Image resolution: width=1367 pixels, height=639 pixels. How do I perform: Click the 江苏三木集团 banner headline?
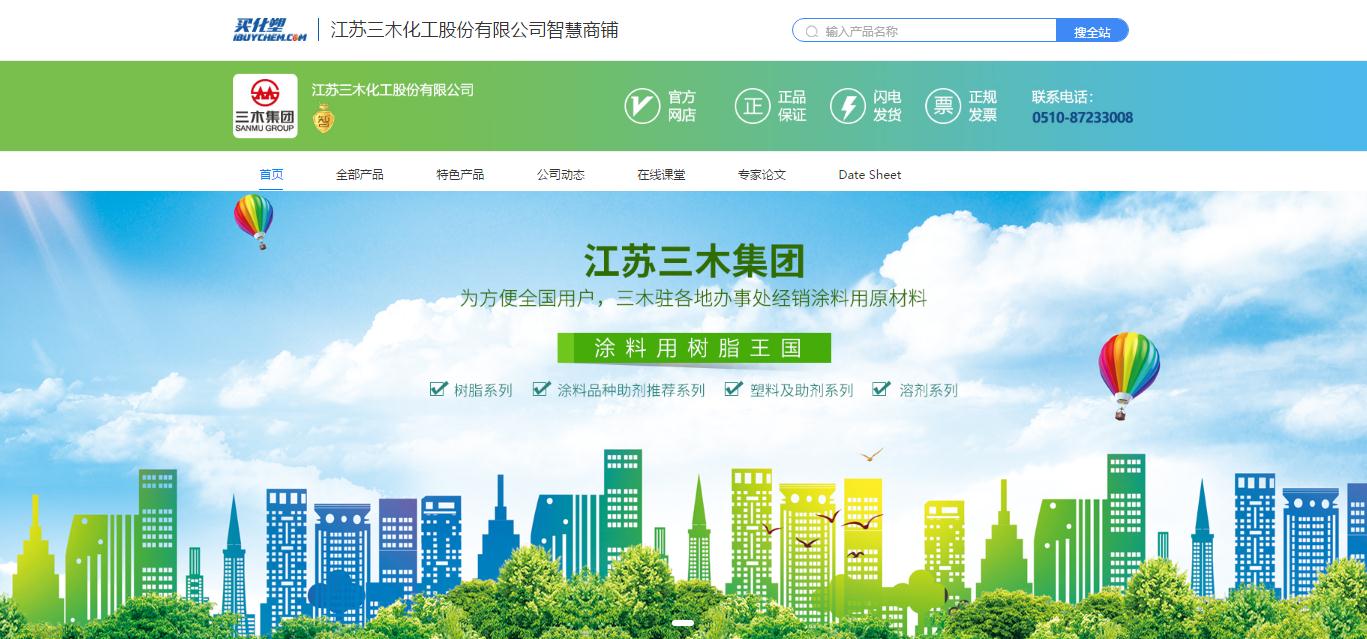(x=694, y=261)
